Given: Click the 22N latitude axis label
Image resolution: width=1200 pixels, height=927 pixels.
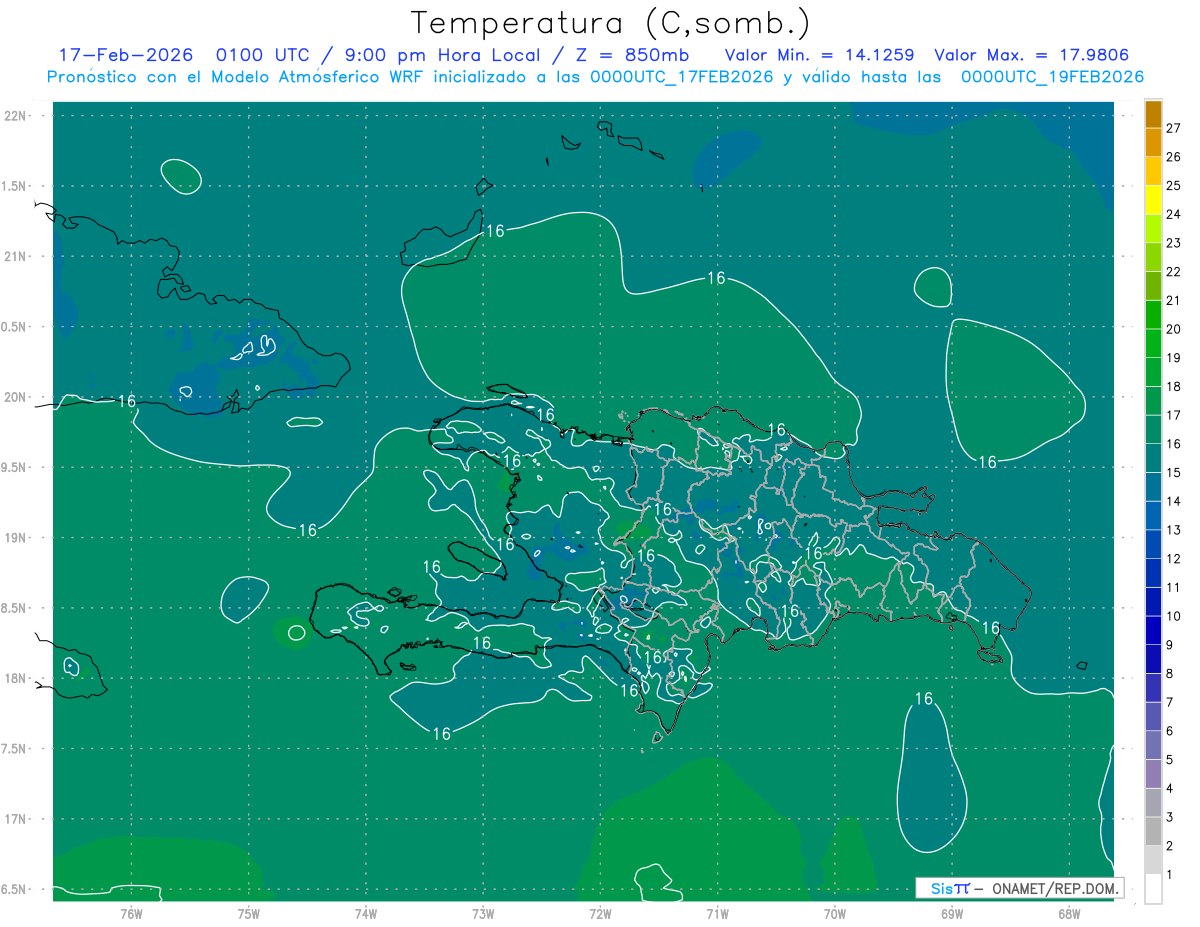Looking at the screenshot, I should point(17,115).
